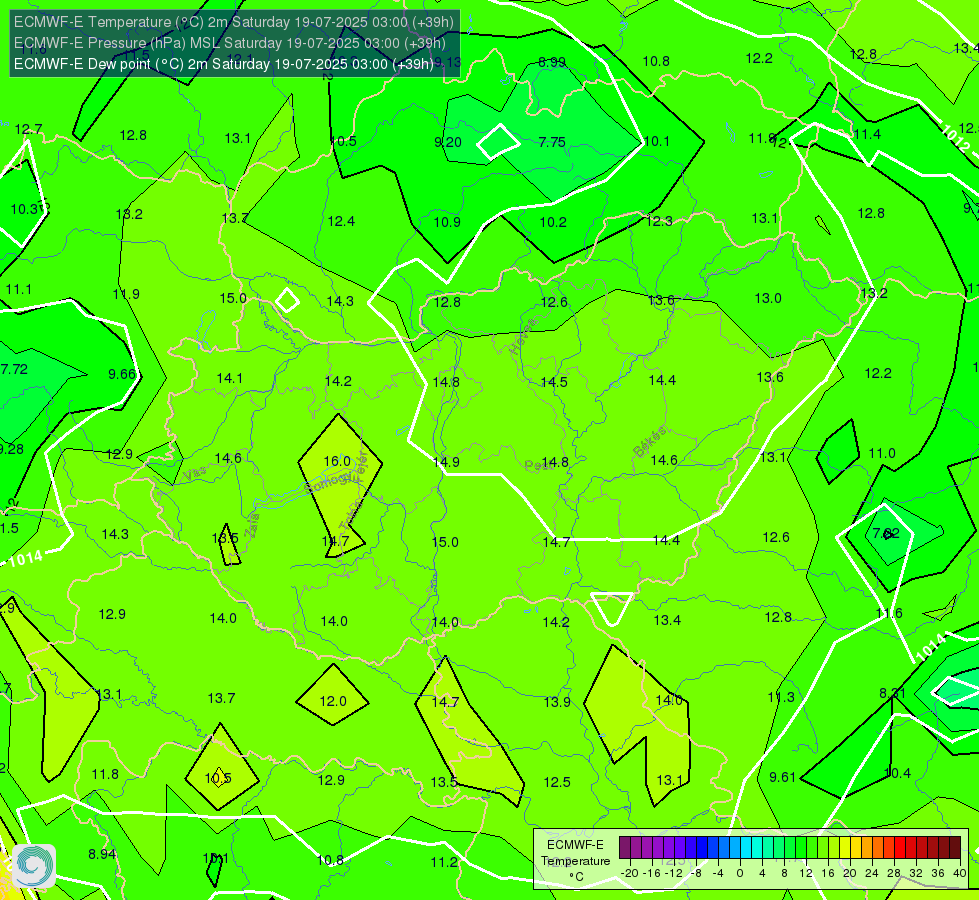The width and height of the screenshot is (979, 900).
Task: Click the 12.3 map value
Action: pos(659,220)
